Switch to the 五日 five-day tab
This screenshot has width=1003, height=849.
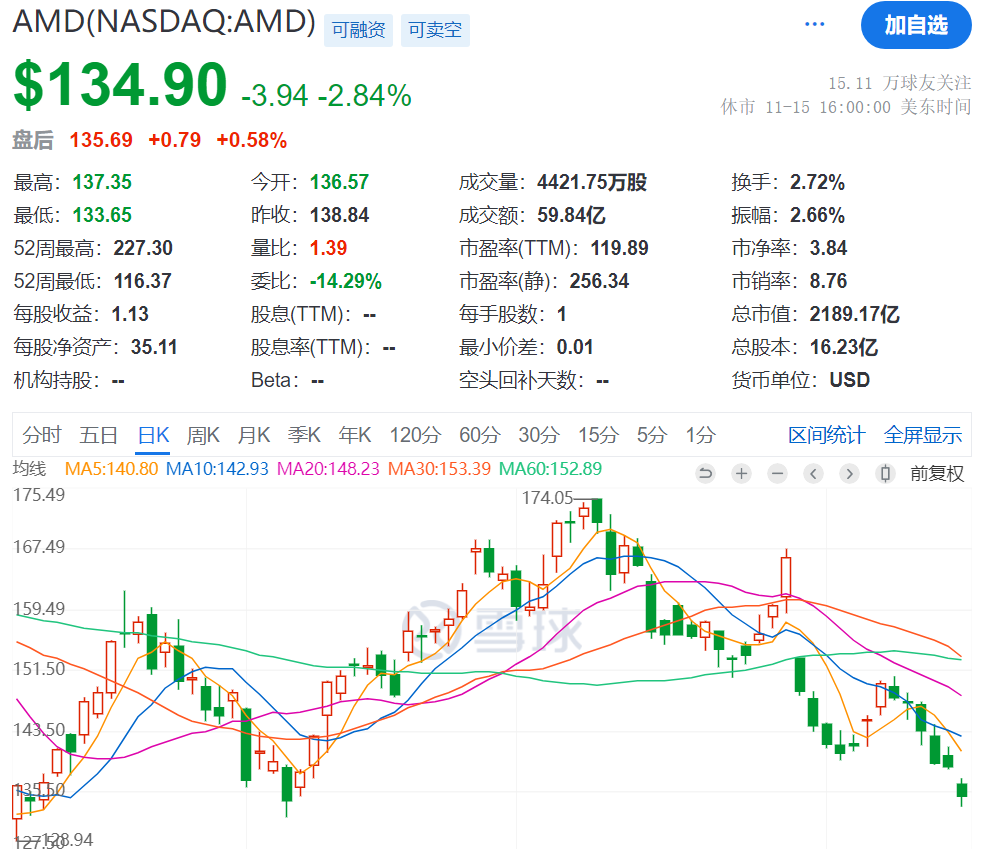pos(99,435)
